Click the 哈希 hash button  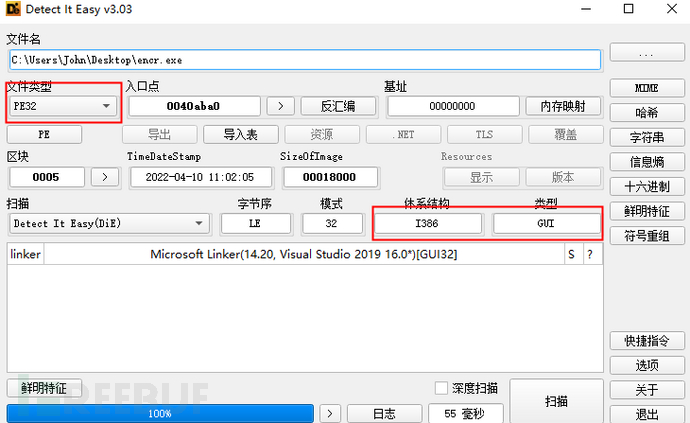tap(646, 112)
